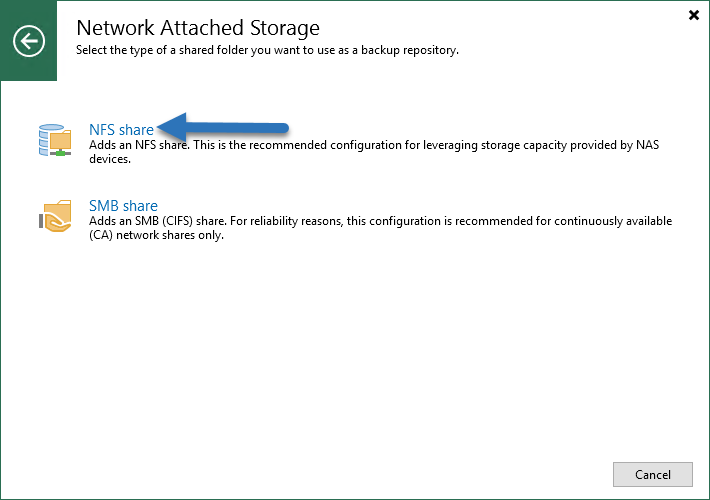The image size is (710, 500).
Task: Click the green header block behind the back arrow
Action: (29, 41)
